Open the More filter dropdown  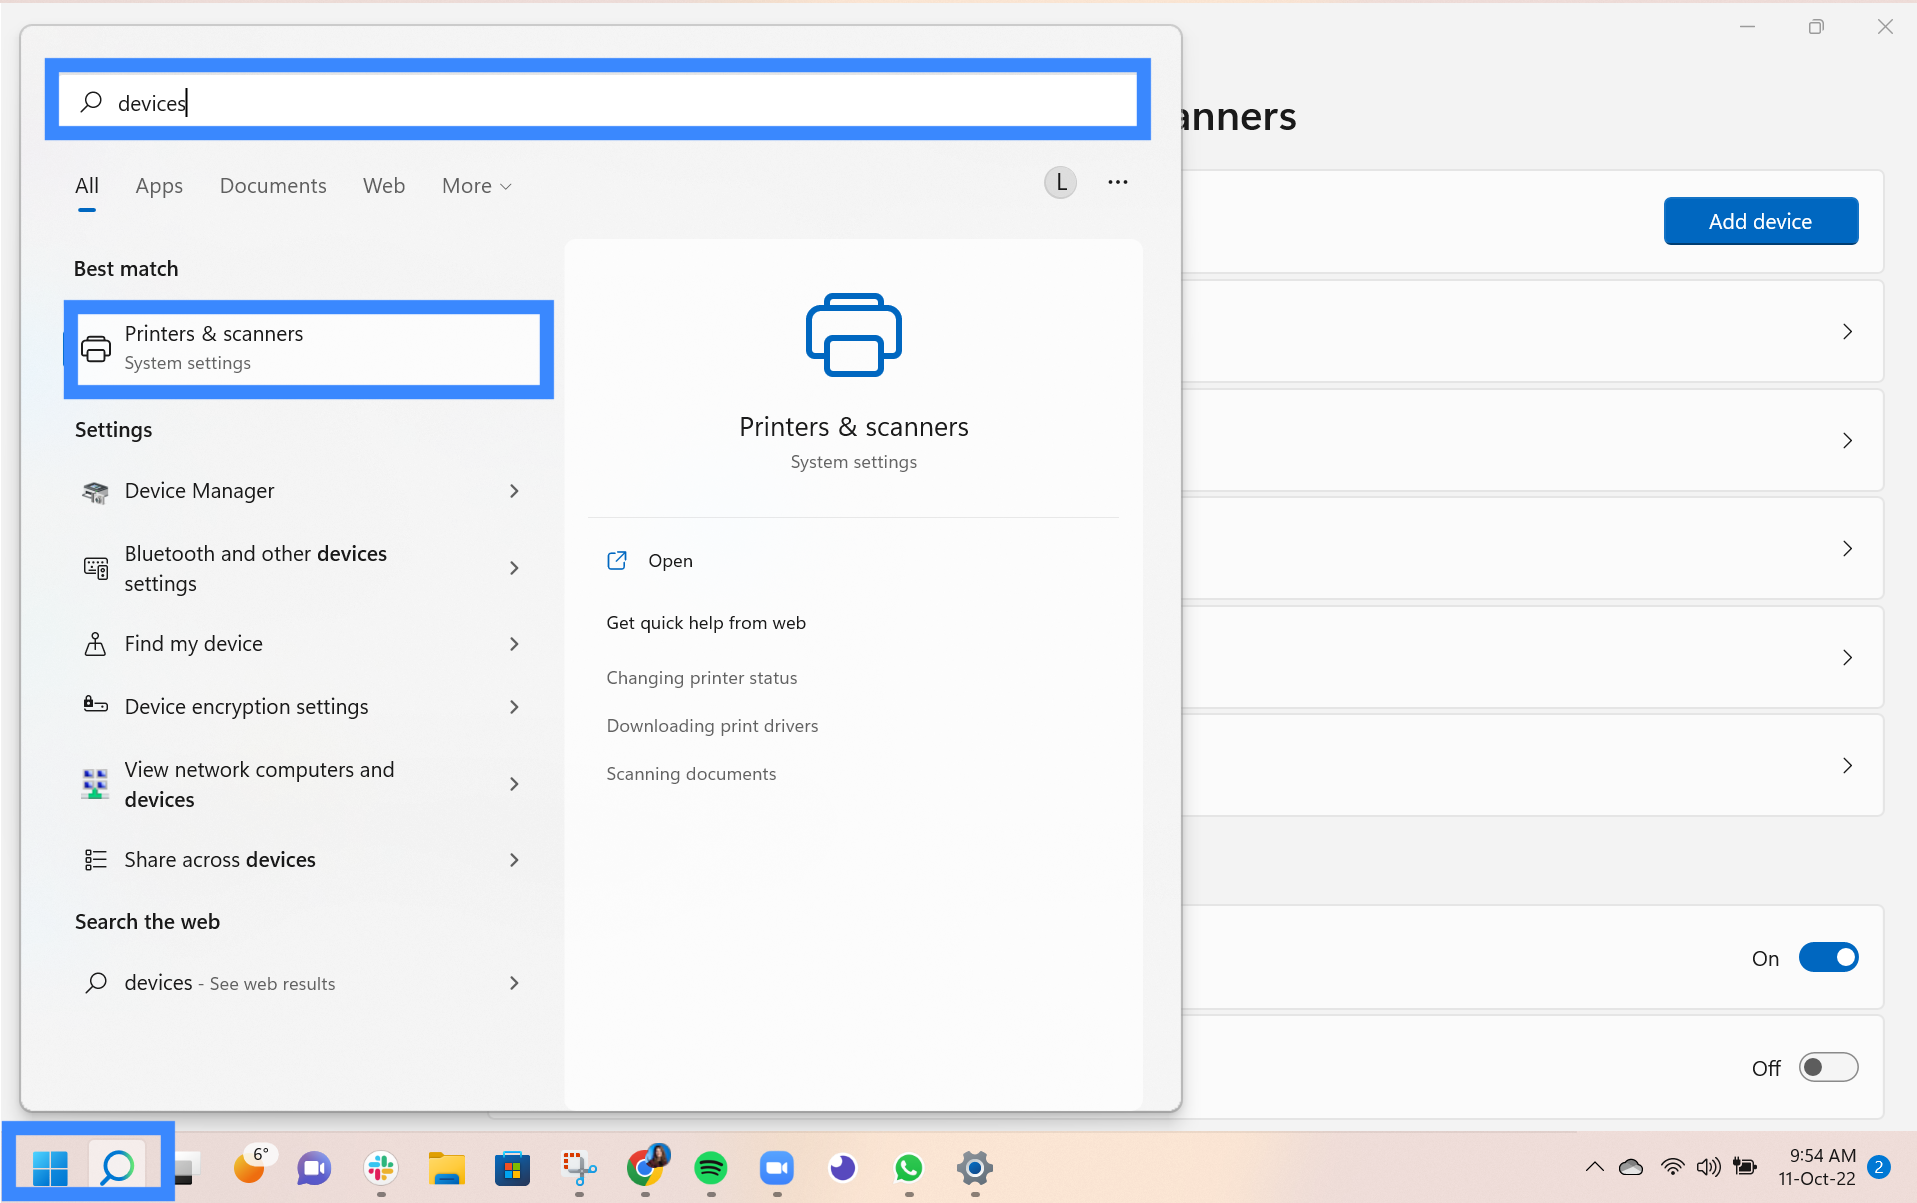tap(477, 186)
